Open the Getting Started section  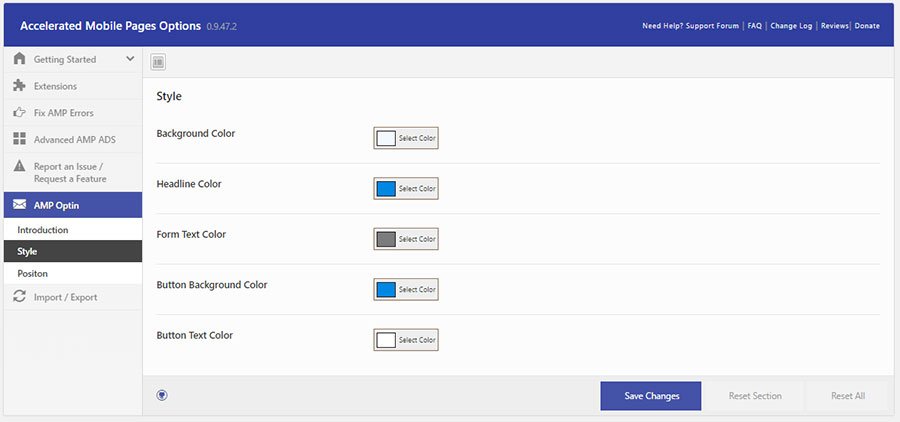pyautogui.click(x=73, y=59)
